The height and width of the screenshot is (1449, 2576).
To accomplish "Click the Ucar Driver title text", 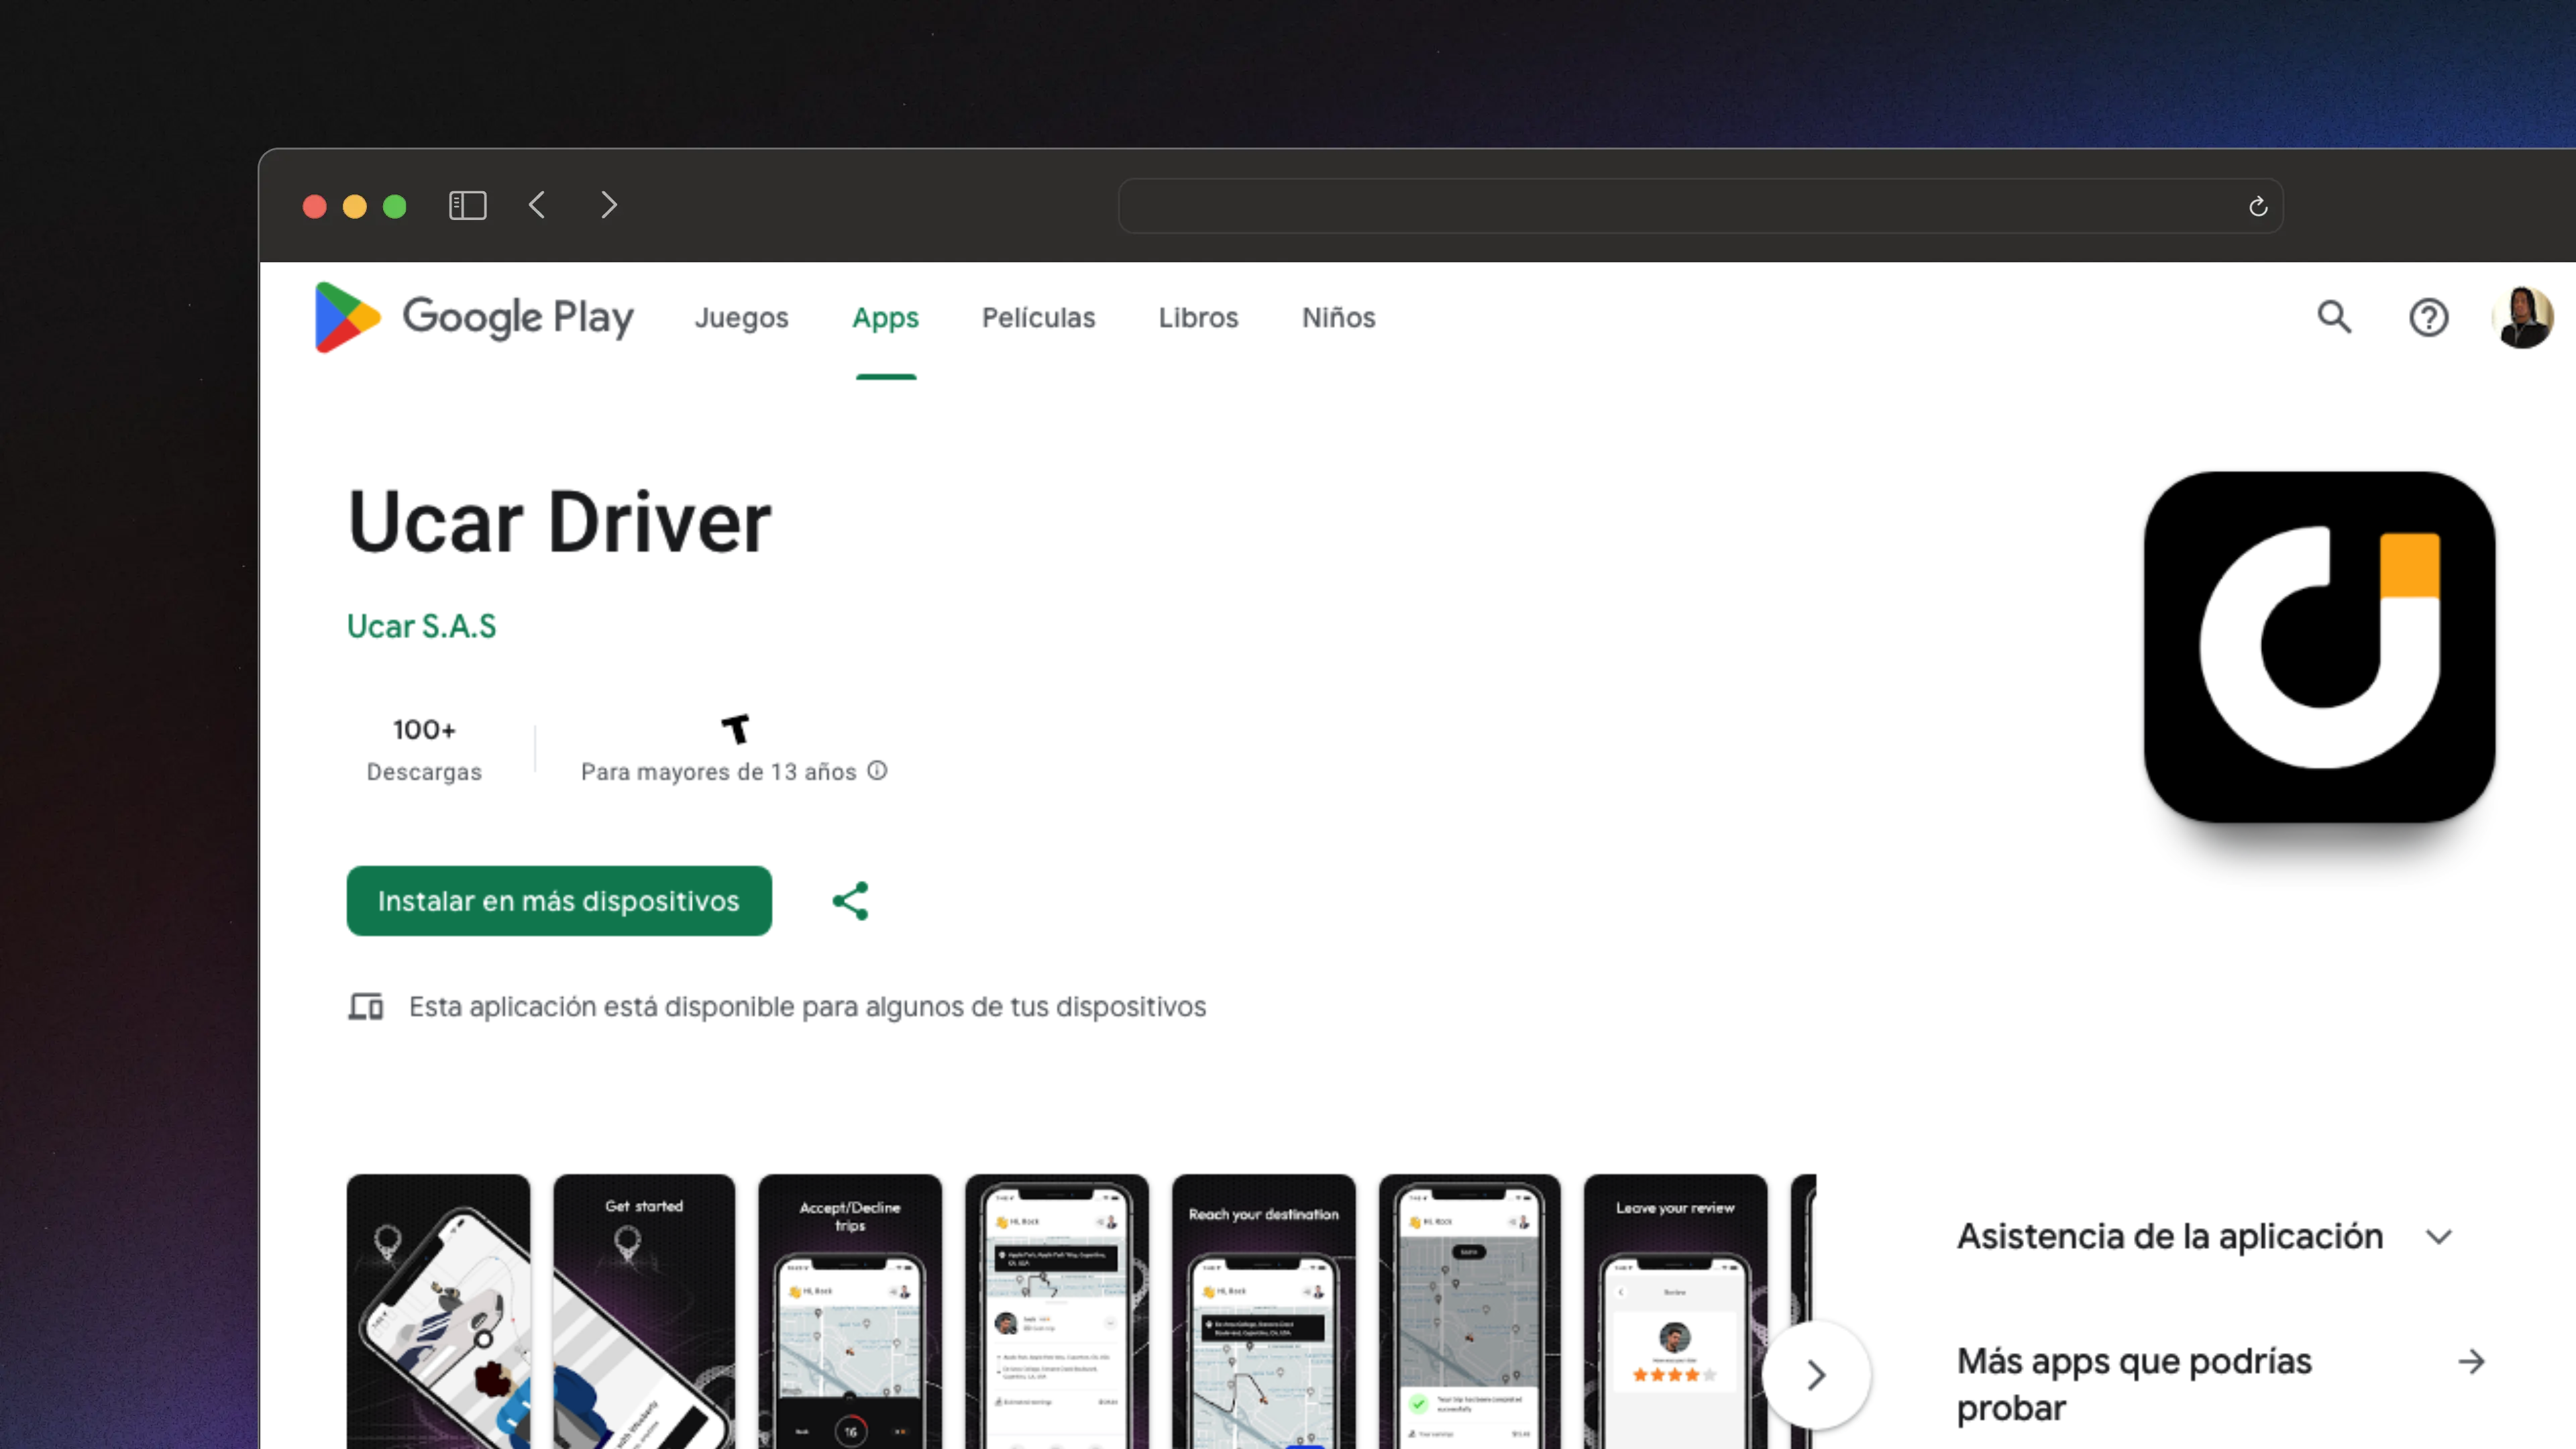I will coord(559,522).
